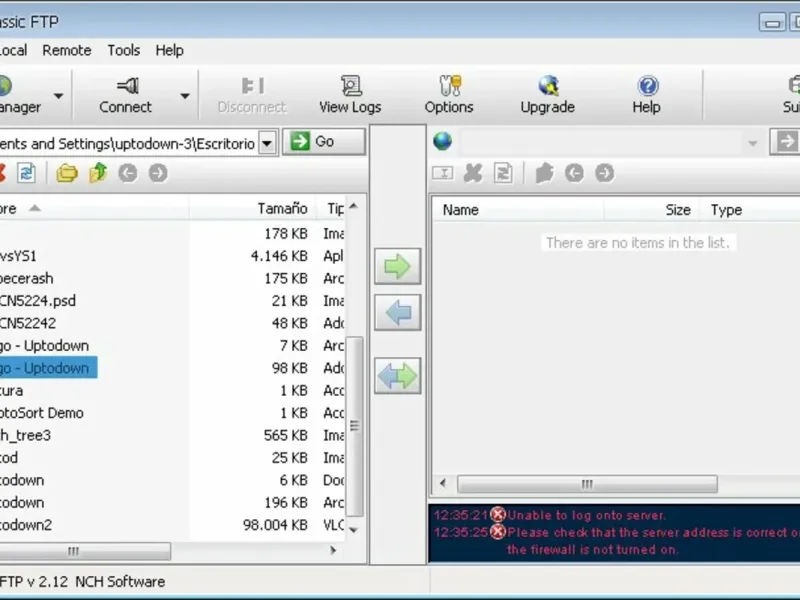This screenshot has width=800, height=600.
Task: Click the Site Manager globe icon
Action: tap(5, 86)
